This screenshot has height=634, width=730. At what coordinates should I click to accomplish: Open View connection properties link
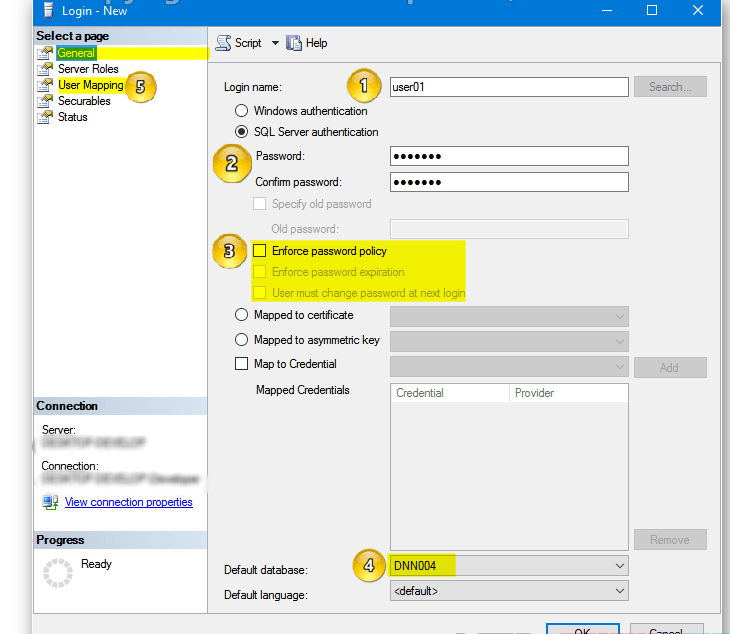(x=128, y=502)
